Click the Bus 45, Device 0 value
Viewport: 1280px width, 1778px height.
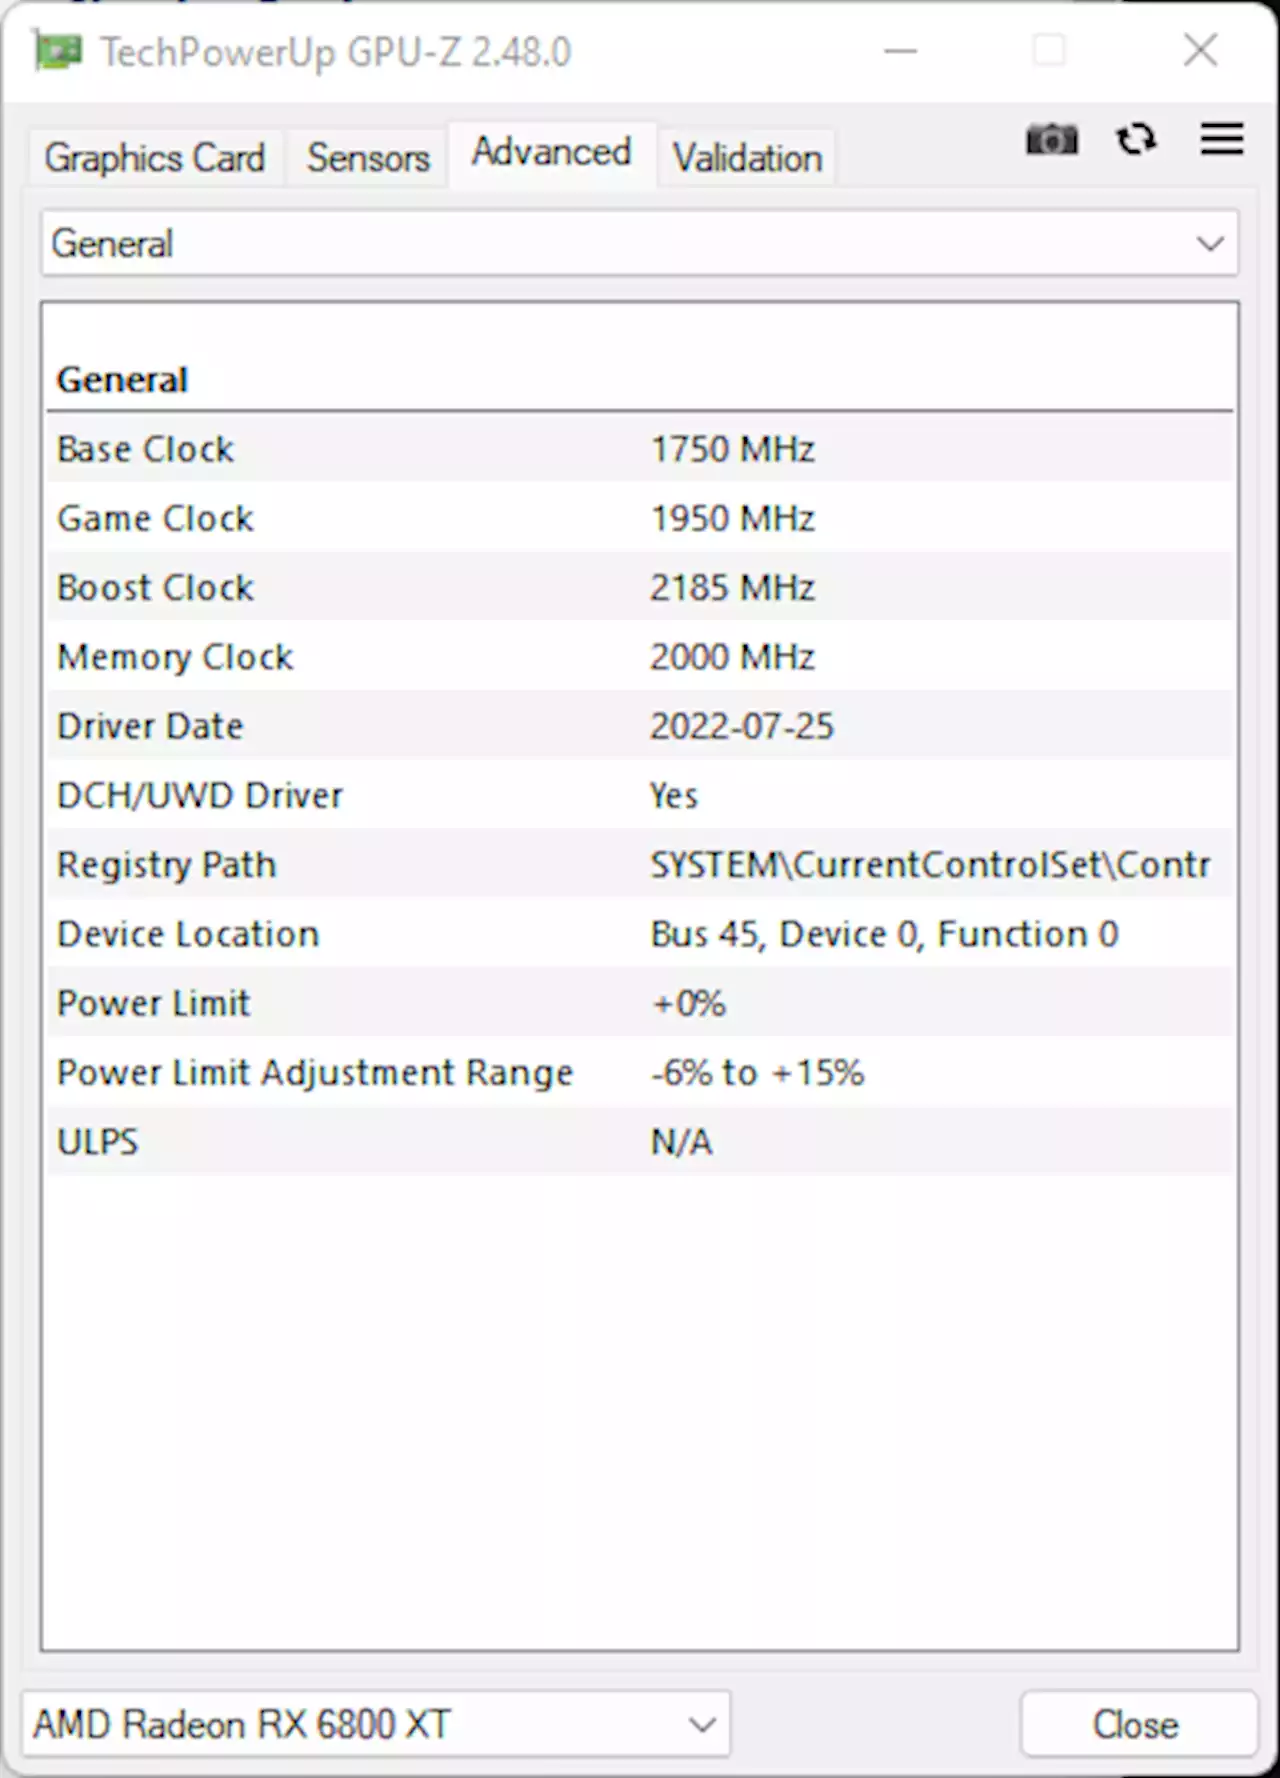[x=884, y=934]
